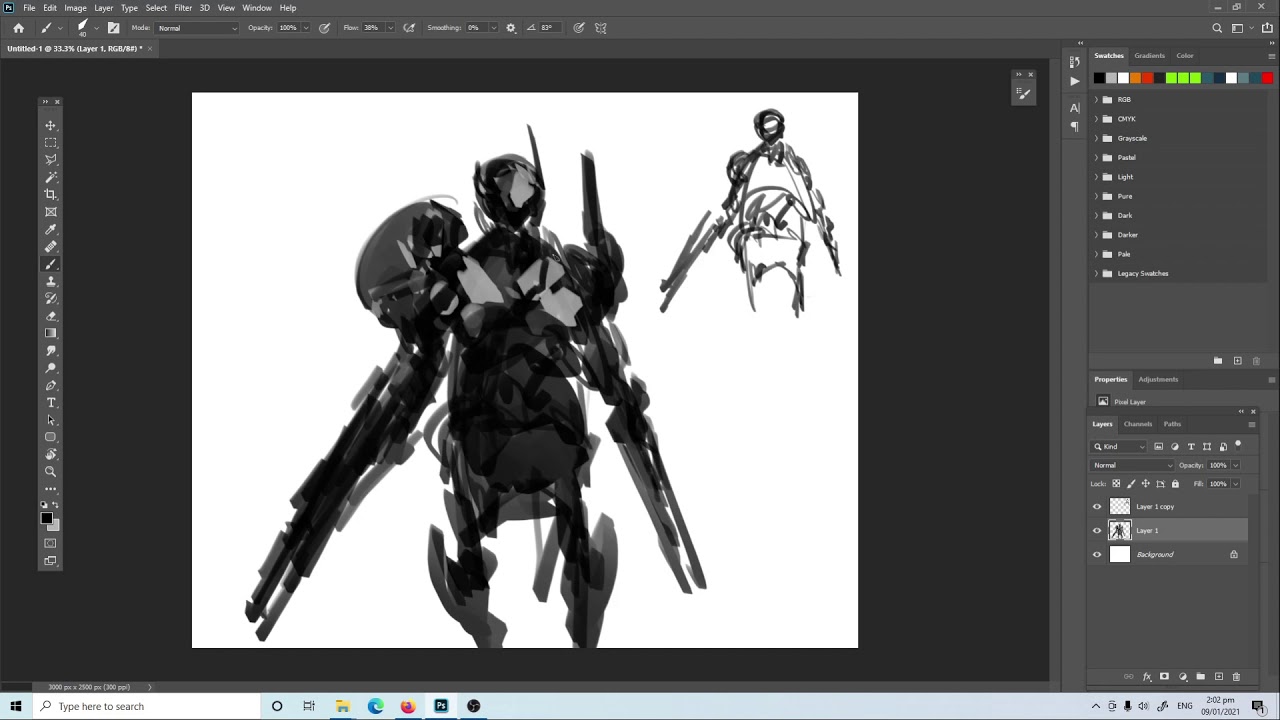This screenshot has width=1280, height=720.
Task: Hide the Layer 1 layer
Action: [1097, 531]
